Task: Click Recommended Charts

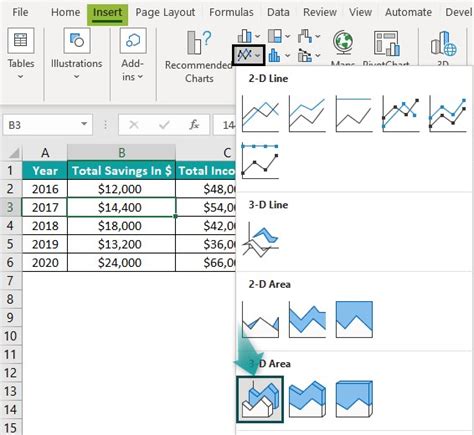Action: pyautogui.click(x=199, y=57)
